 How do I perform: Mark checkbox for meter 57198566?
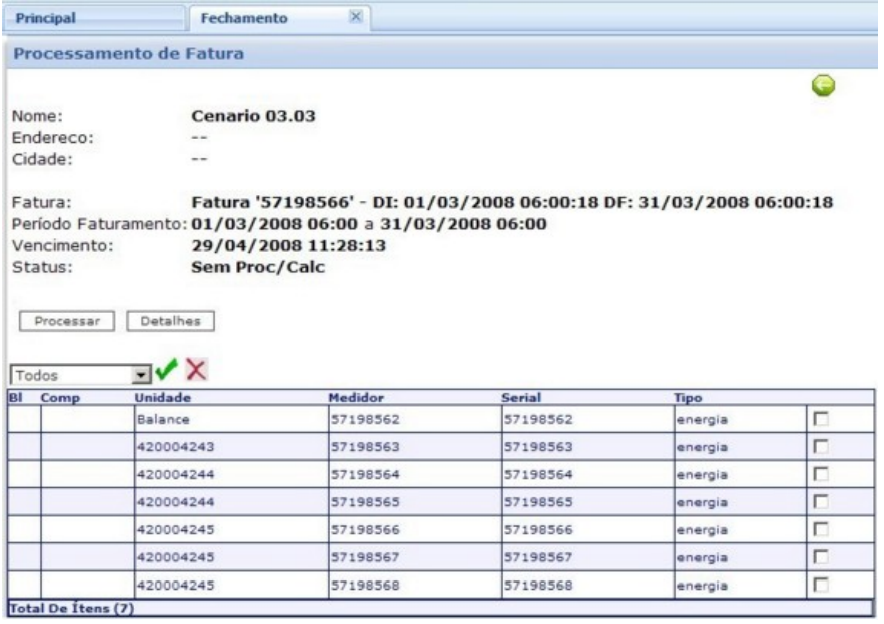[817, 529]
